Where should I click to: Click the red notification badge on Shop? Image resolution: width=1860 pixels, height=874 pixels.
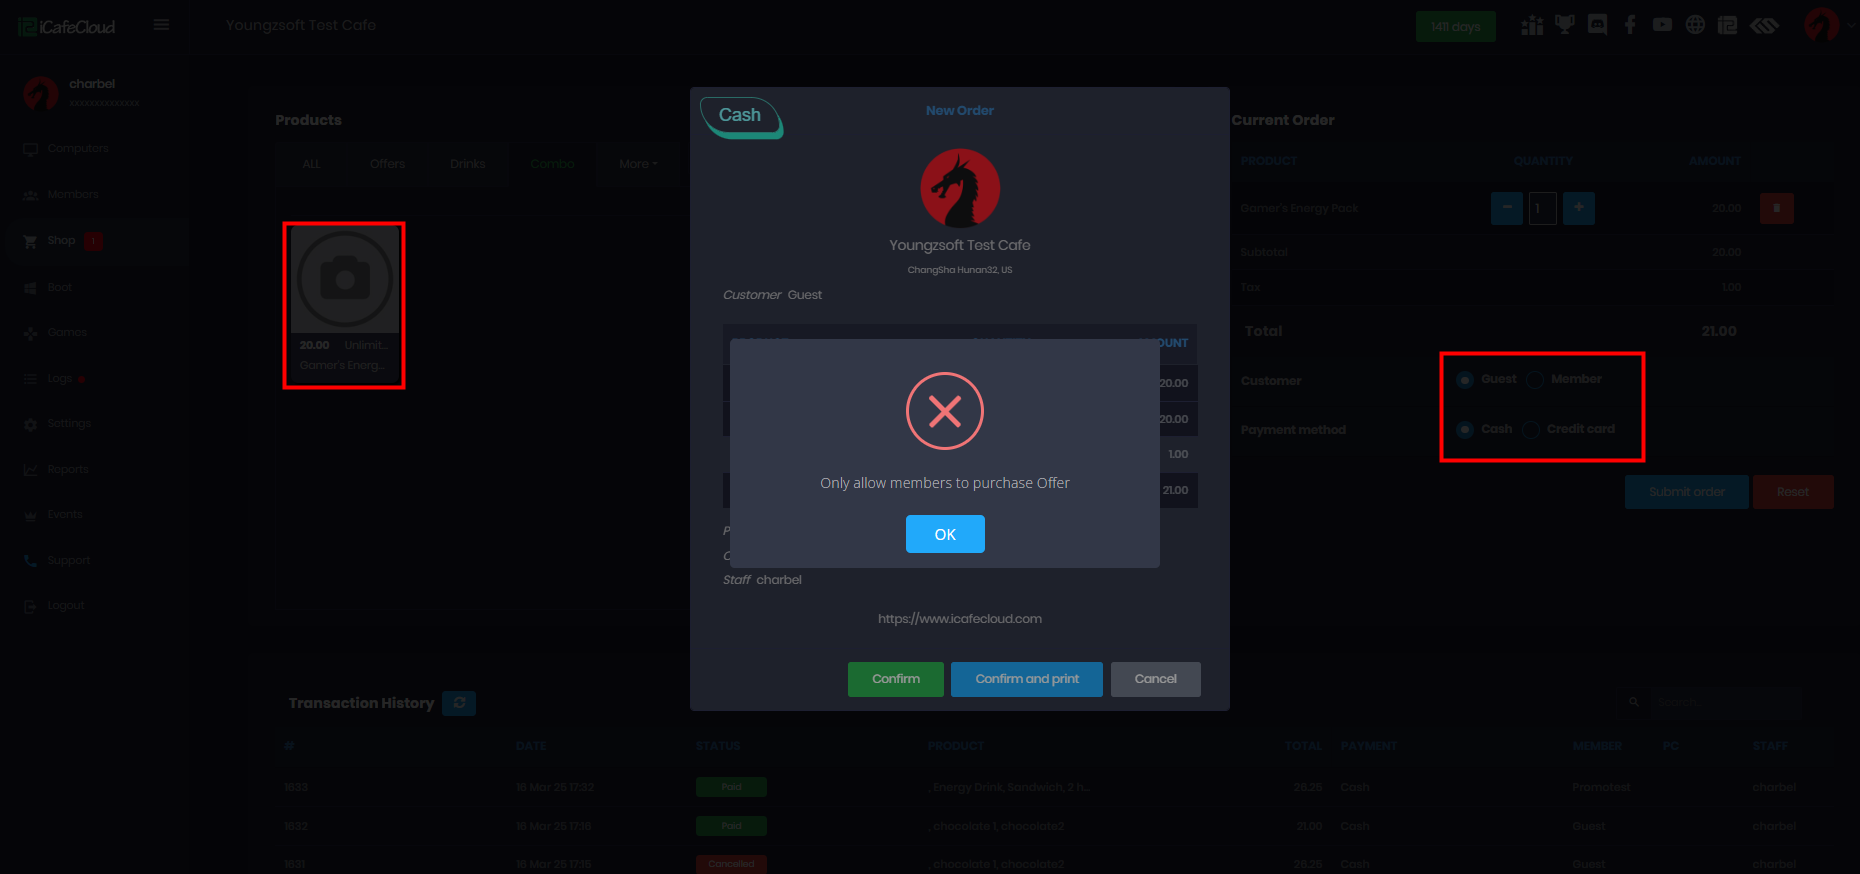93,241
